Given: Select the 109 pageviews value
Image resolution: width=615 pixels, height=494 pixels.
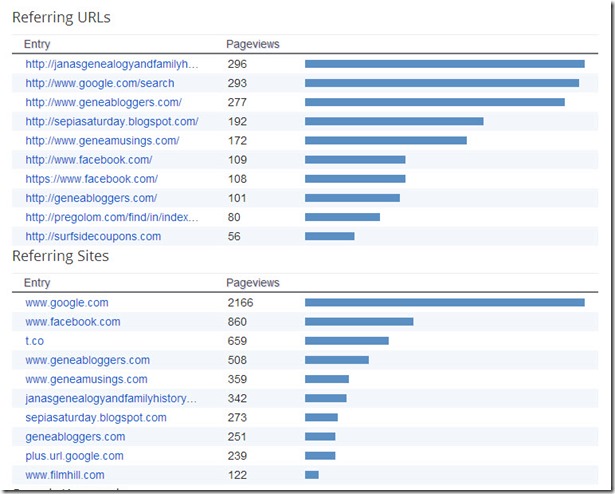Looking at the screenshot, I should pyautogui.click(x=237, y=160).
